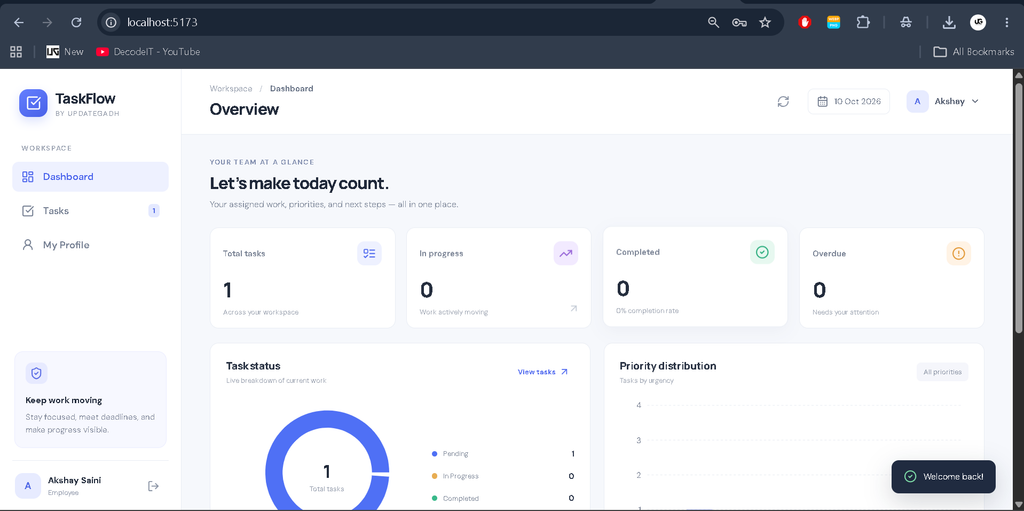
Task: Open the All Bookmarks folder
Action: 973,52
